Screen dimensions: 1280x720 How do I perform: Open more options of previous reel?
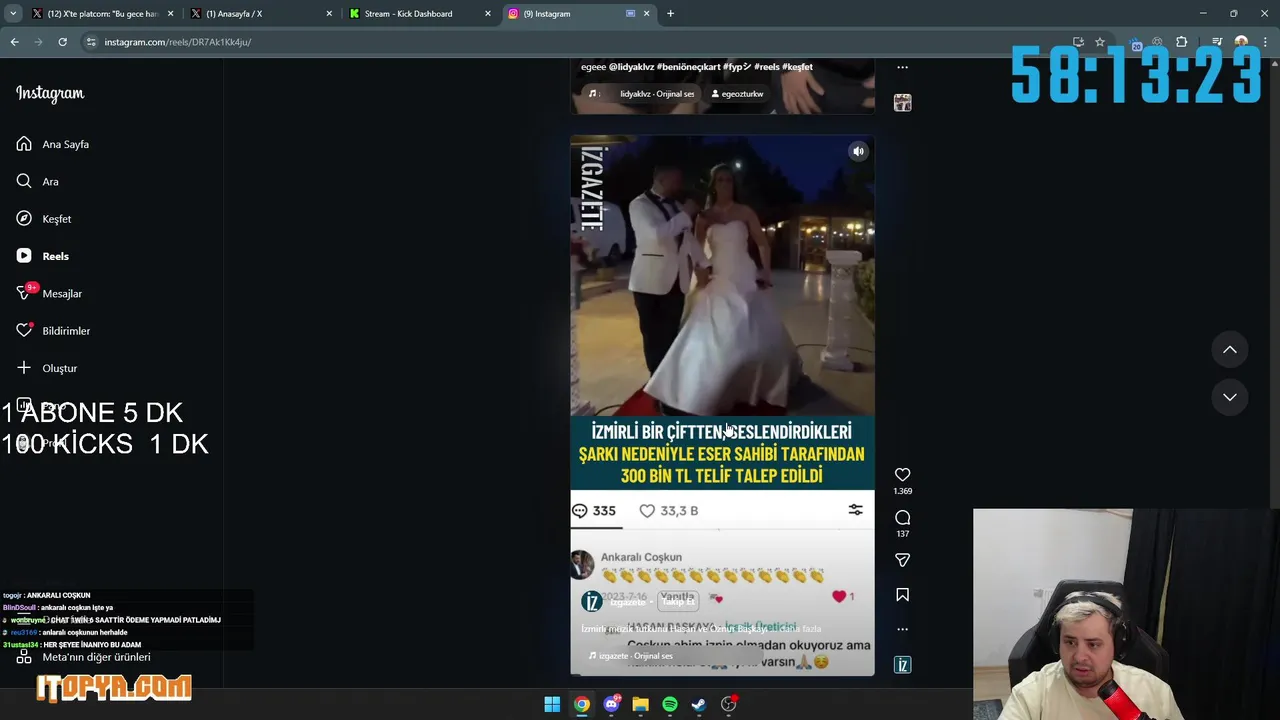902,68
